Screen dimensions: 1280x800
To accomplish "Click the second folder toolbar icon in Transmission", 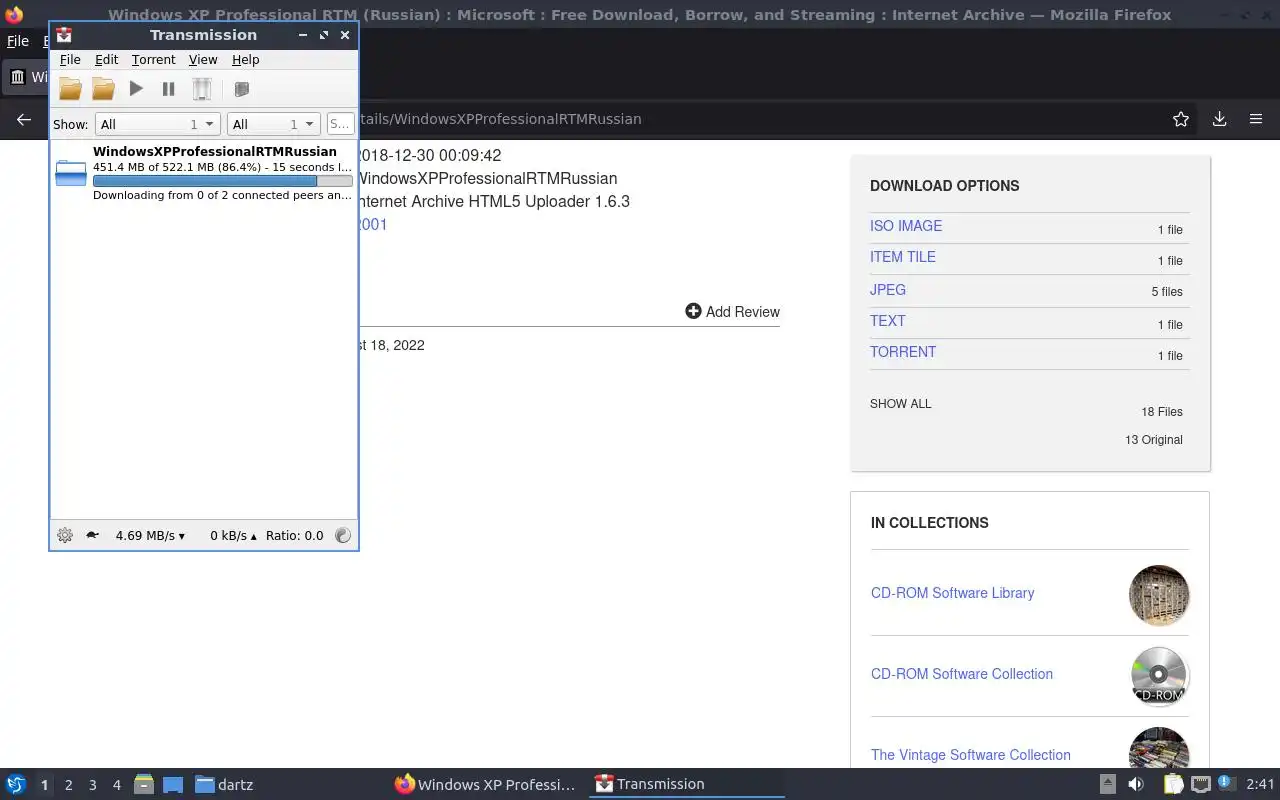I will 103,89.
